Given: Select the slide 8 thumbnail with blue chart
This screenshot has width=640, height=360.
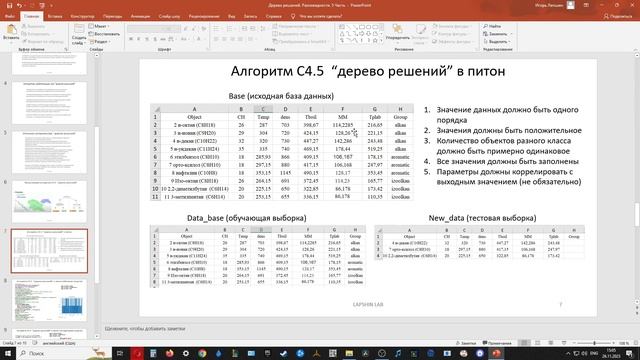Looking at the screenshot, I should pyautogui.click(x=49, y=300).
